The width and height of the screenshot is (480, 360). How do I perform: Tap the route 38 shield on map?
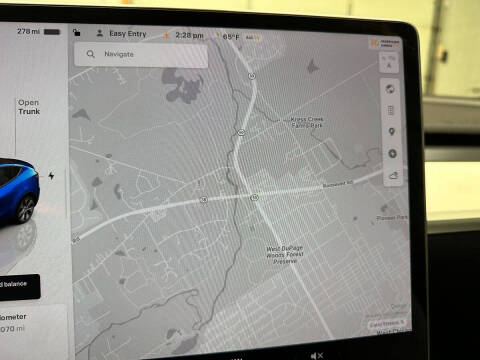pyautogui.click(x=203, y=199)
